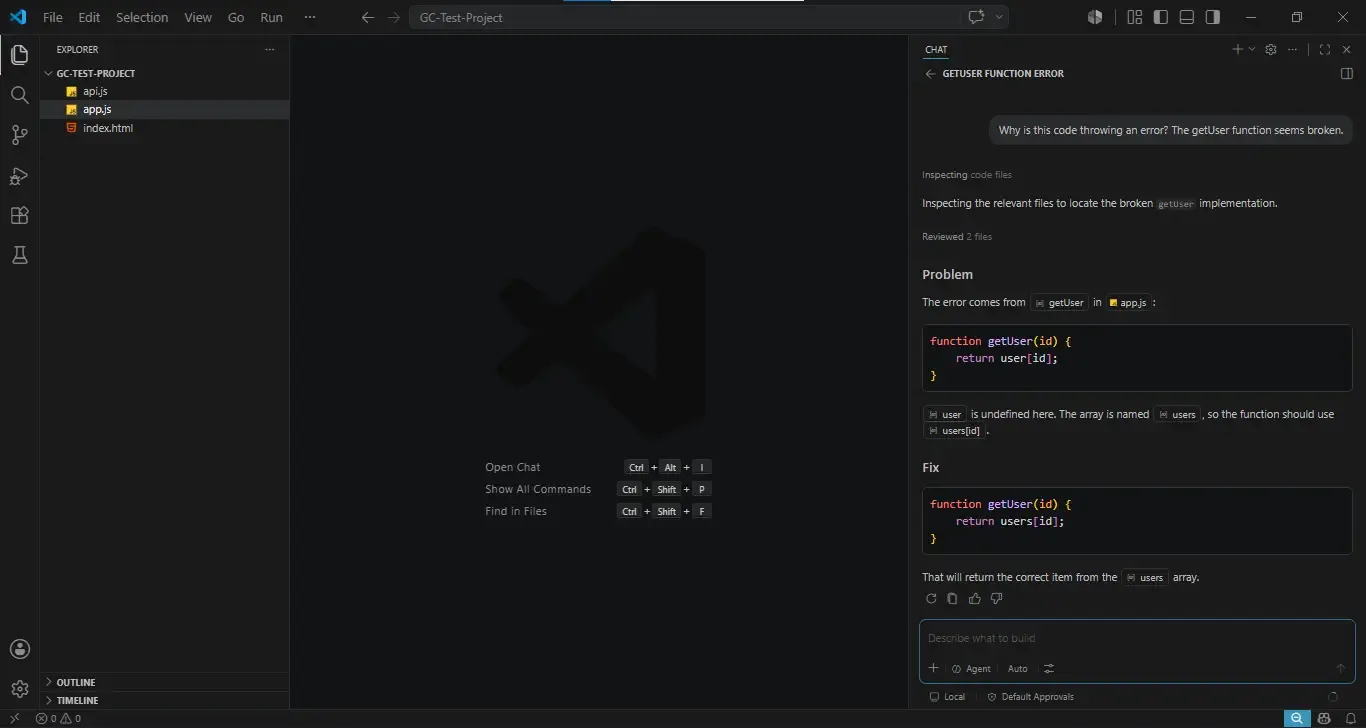
Task: Open app.js in the explorer
Action: pos(164,109)
